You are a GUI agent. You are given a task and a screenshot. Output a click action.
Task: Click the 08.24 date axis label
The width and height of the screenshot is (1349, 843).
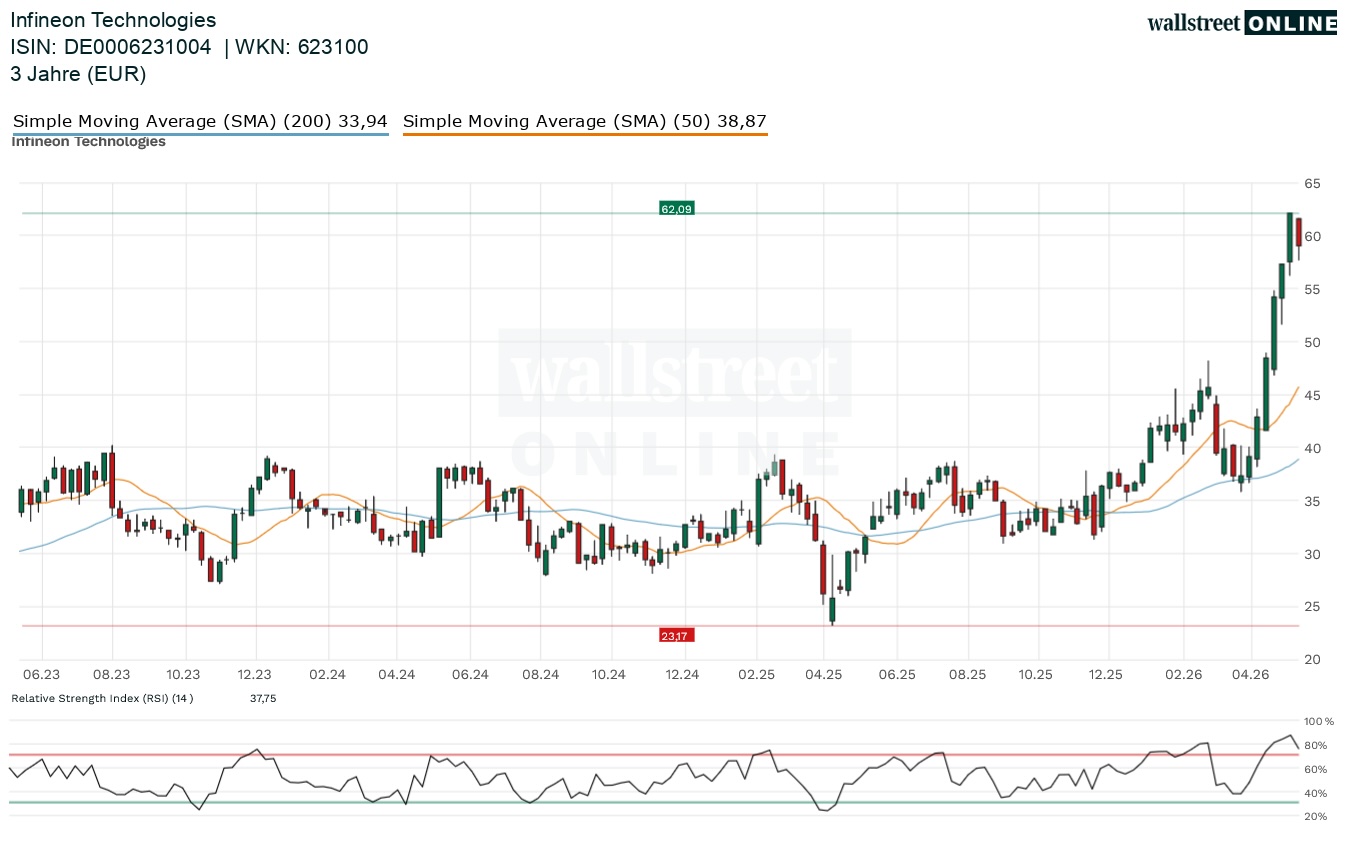tap(540, 675)
